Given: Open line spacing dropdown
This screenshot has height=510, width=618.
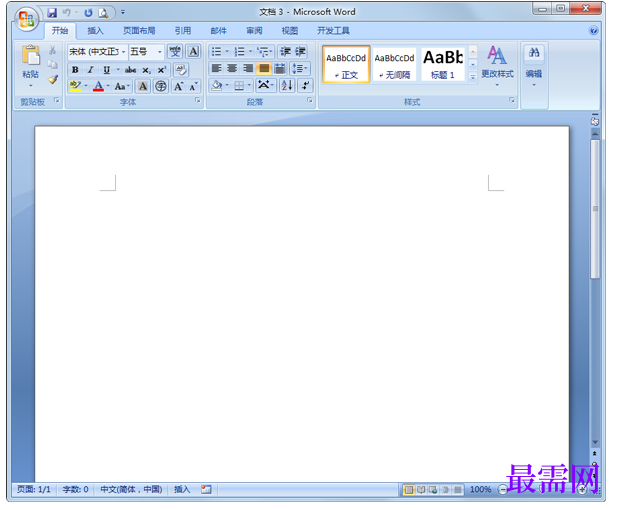Looking at the screenshot, I should (300, 69).
